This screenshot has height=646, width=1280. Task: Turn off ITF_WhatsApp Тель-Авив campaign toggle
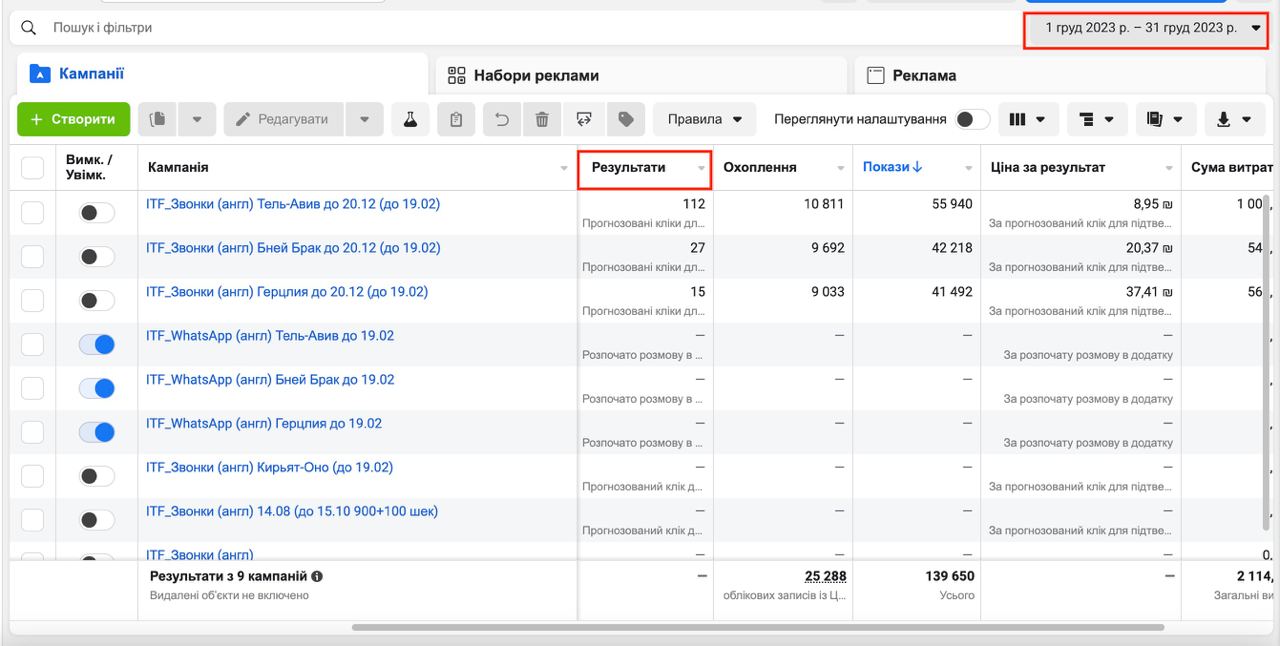pos(97,345)
